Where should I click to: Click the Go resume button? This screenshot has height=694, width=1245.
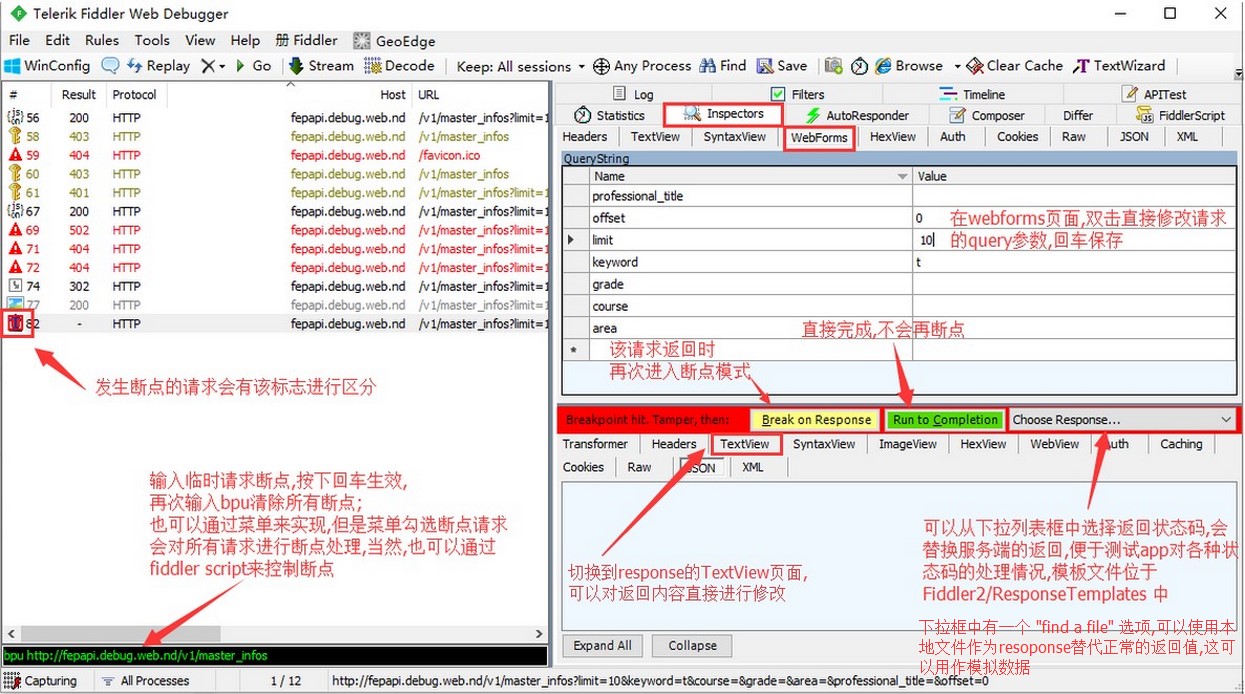(253, 66)
